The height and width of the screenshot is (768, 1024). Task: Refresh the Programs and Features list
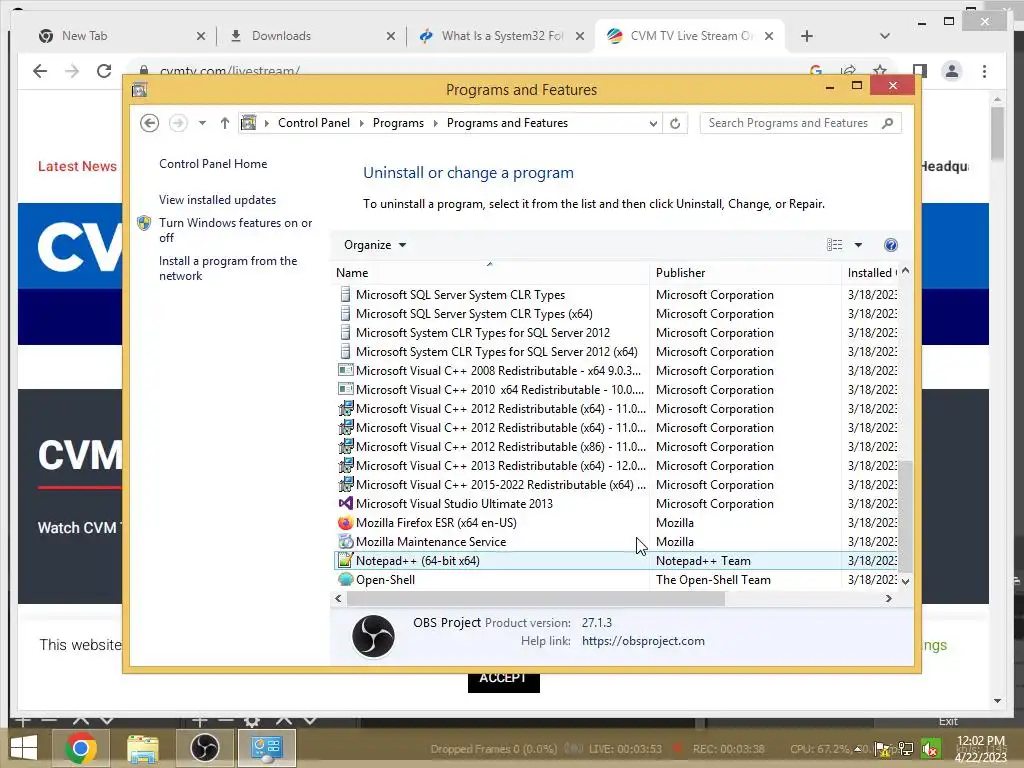675,123
